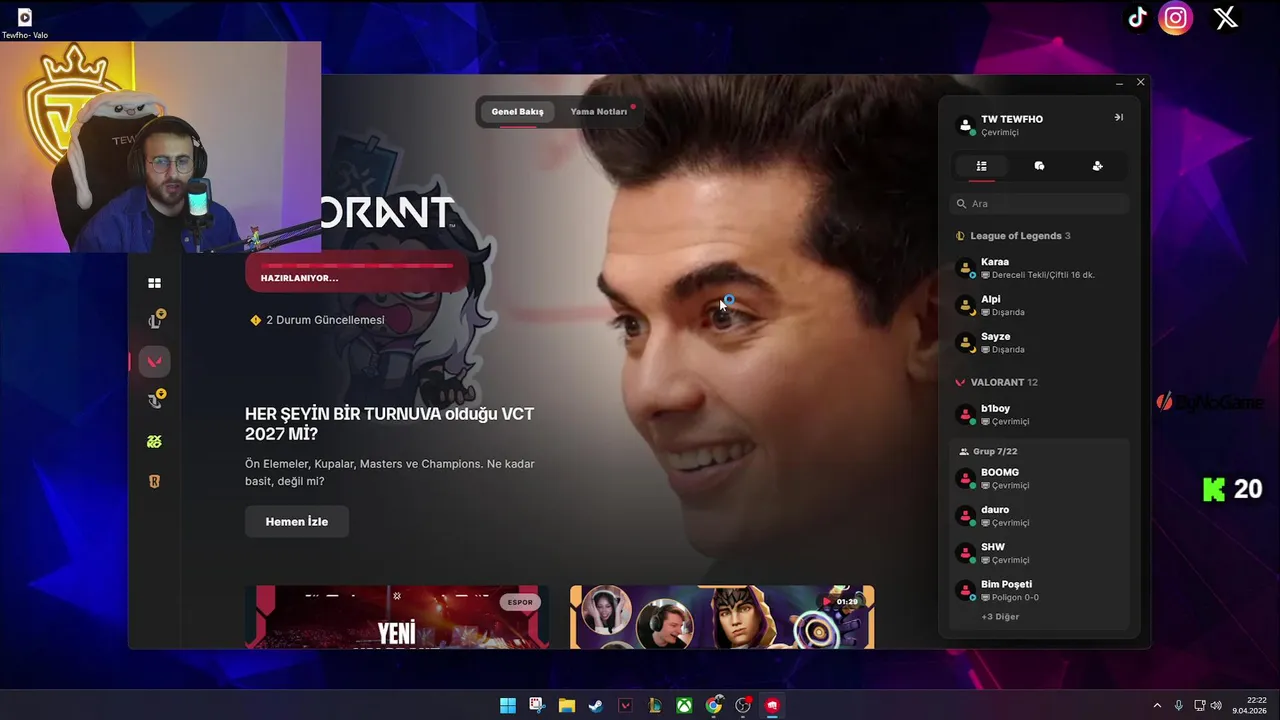
Task: Switch to Yama Notları tab
Action: click(x=599, y=112)
